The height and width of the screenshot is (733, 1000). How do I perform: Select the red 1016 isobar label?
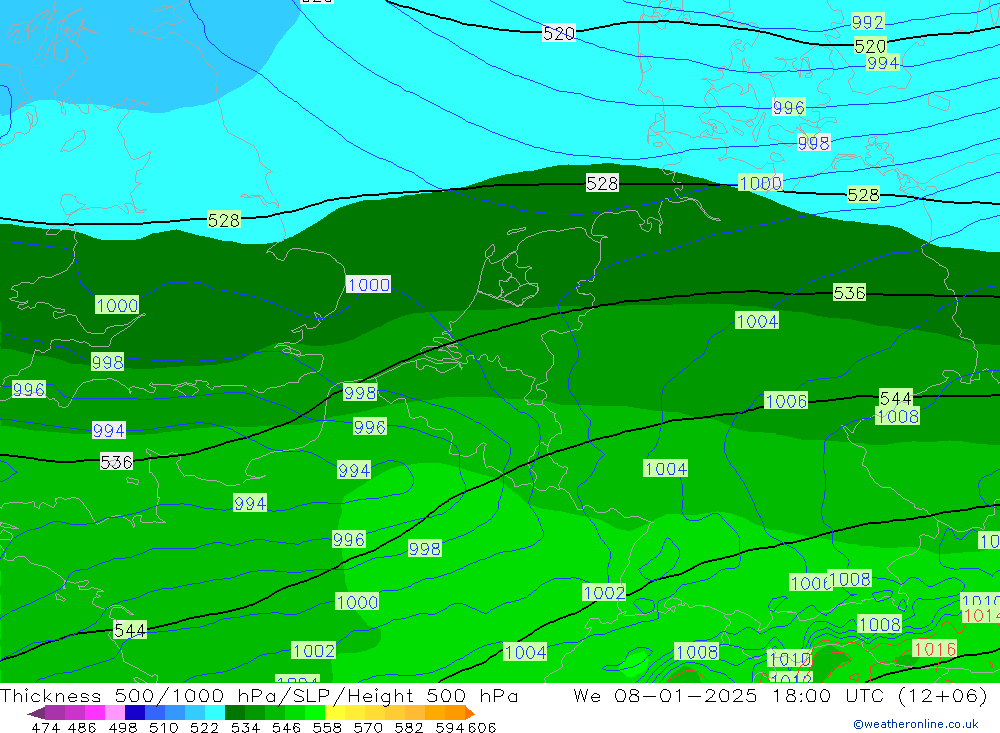tap(934, 649)
